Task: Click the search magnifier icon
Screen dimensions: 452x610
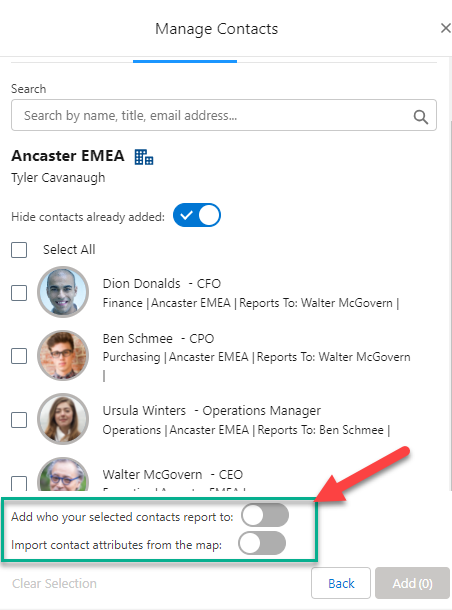Action: tap(420, 116)
